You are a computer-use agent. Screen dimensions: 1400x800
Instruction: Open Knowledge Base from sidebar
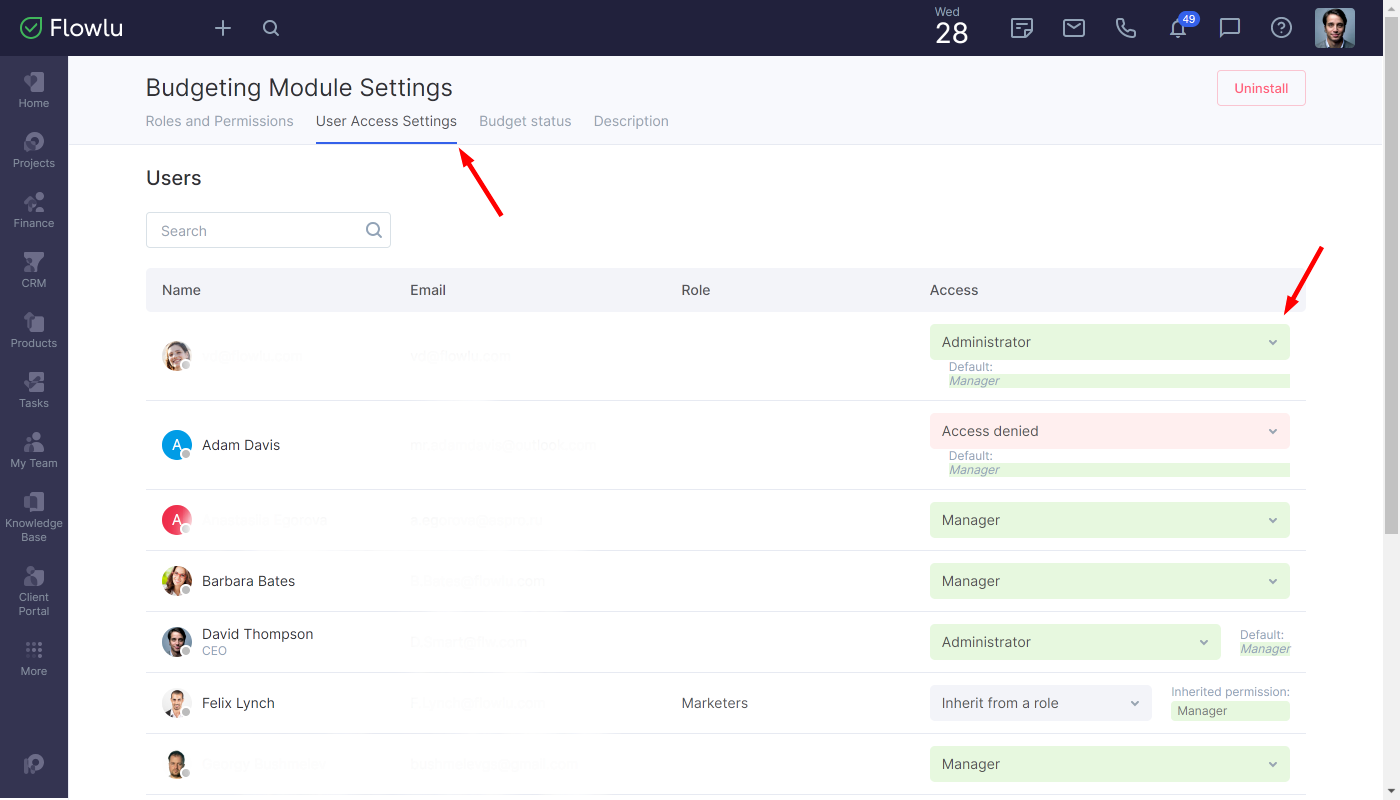34,516
